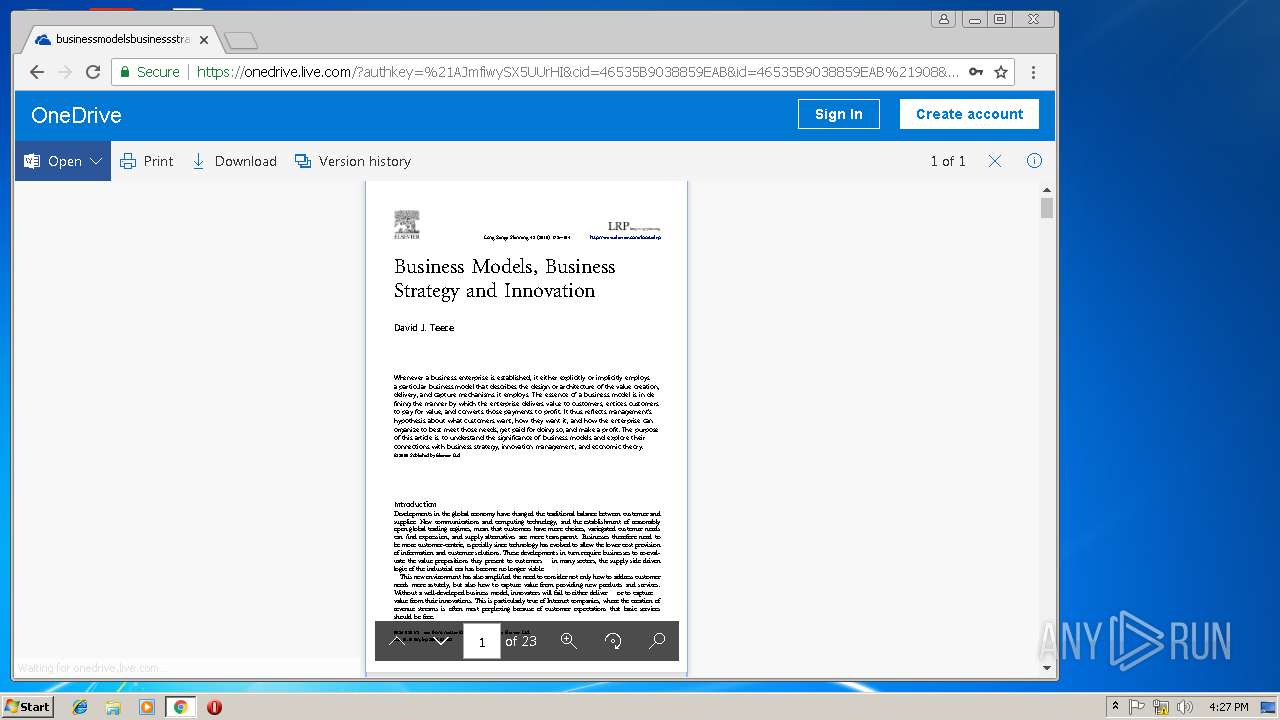Download the PDF file
1280x720 pixels.
point(234,161)
